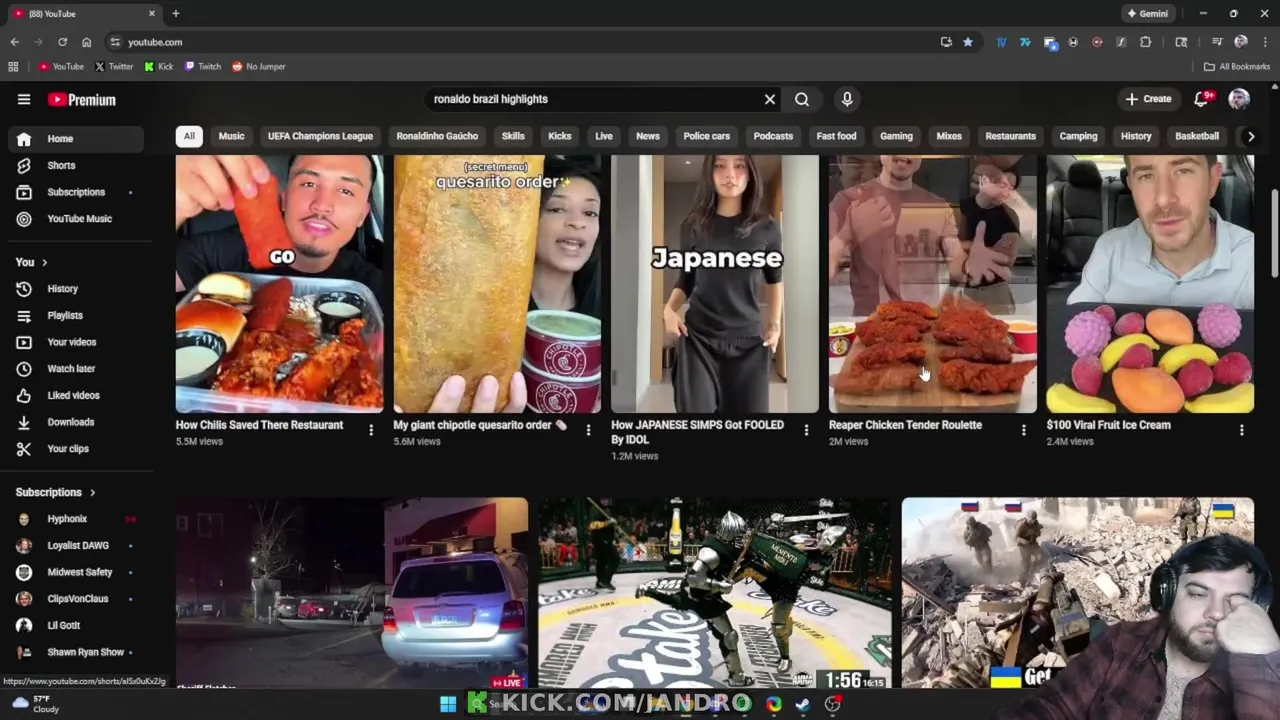Play the armored knight fight video
Screen dimensions: 1280x720
tap(715, 593)
